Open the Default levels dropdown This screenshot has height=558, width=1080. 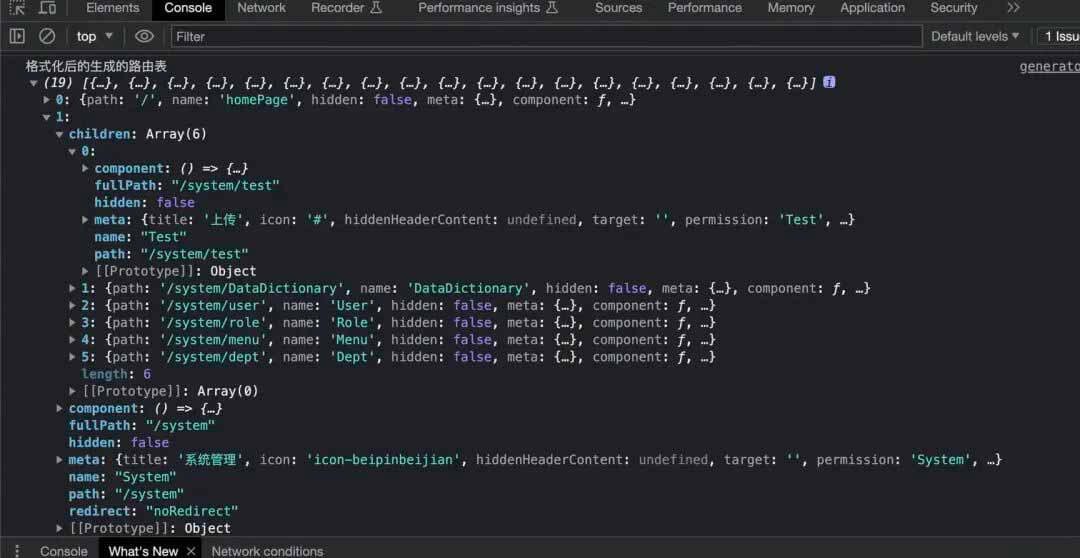(x=975, y=36)
